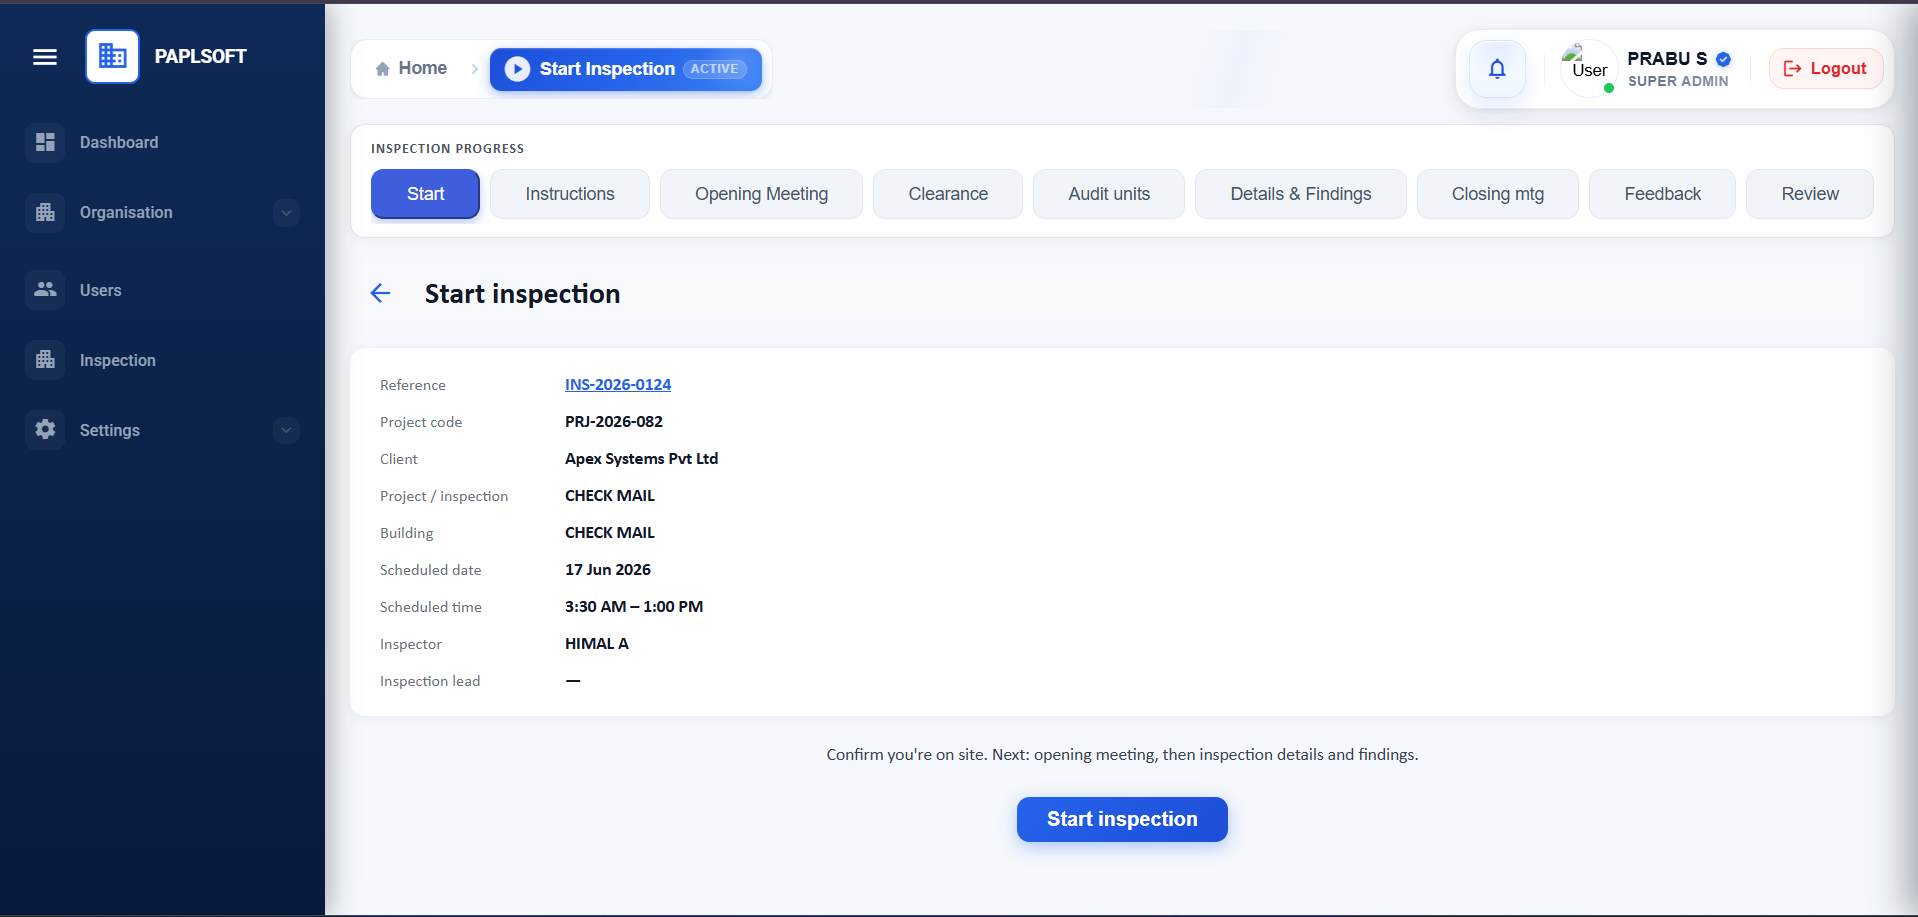Screen dimensions: 1918x917
Task: Select the Start progress step
Action: click(425, 194)
